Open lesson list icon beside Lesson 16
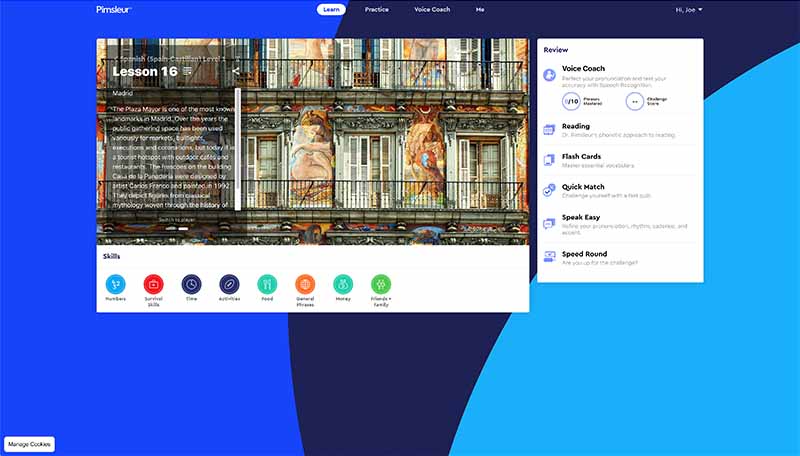This screenshot has width=800, height=456. [x=188, y=71]
